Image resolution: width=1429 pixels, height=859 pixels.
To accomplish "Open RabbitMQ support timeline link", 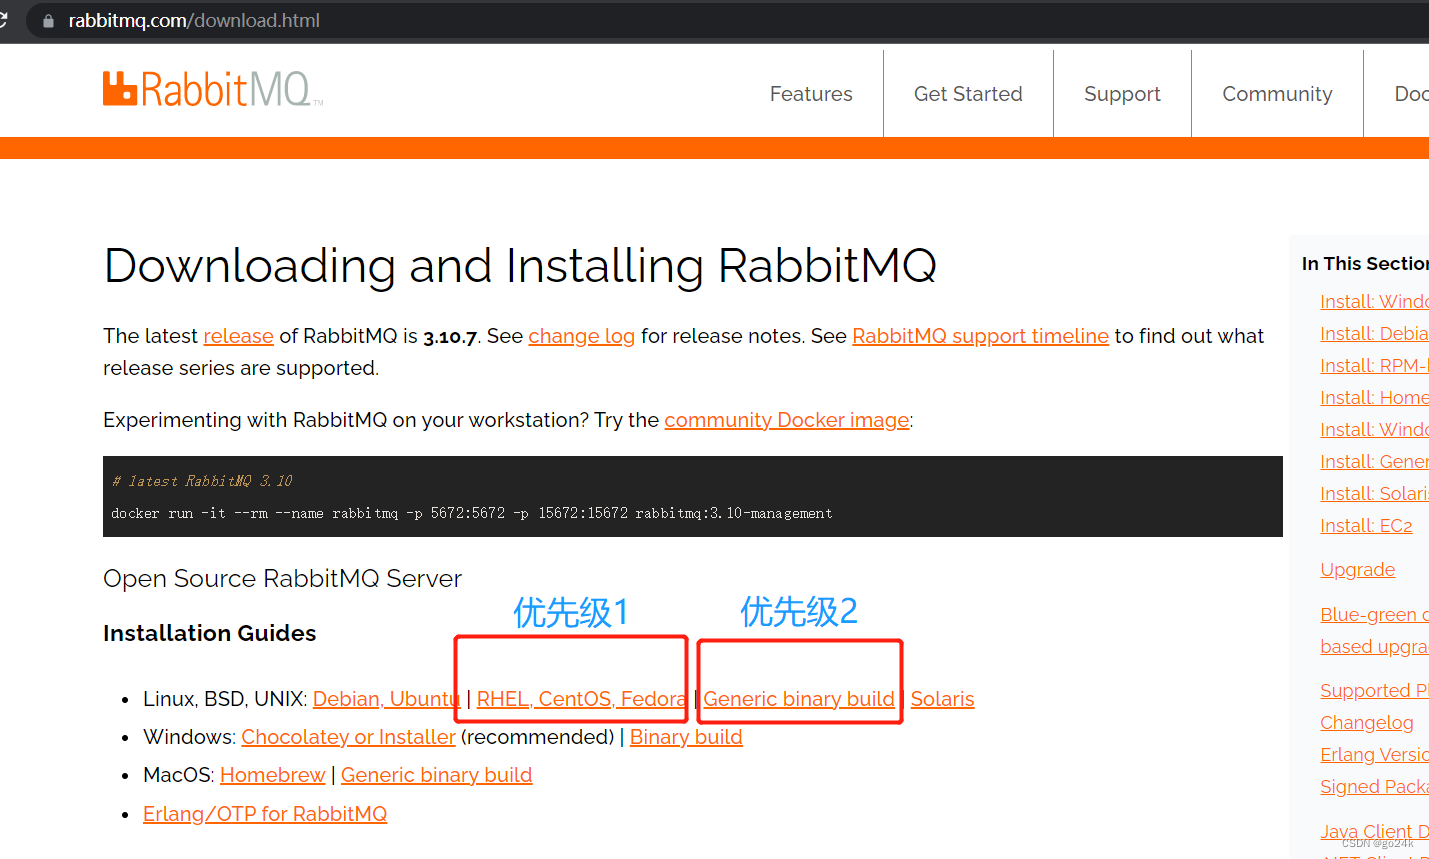I will (x=980, y=336).
